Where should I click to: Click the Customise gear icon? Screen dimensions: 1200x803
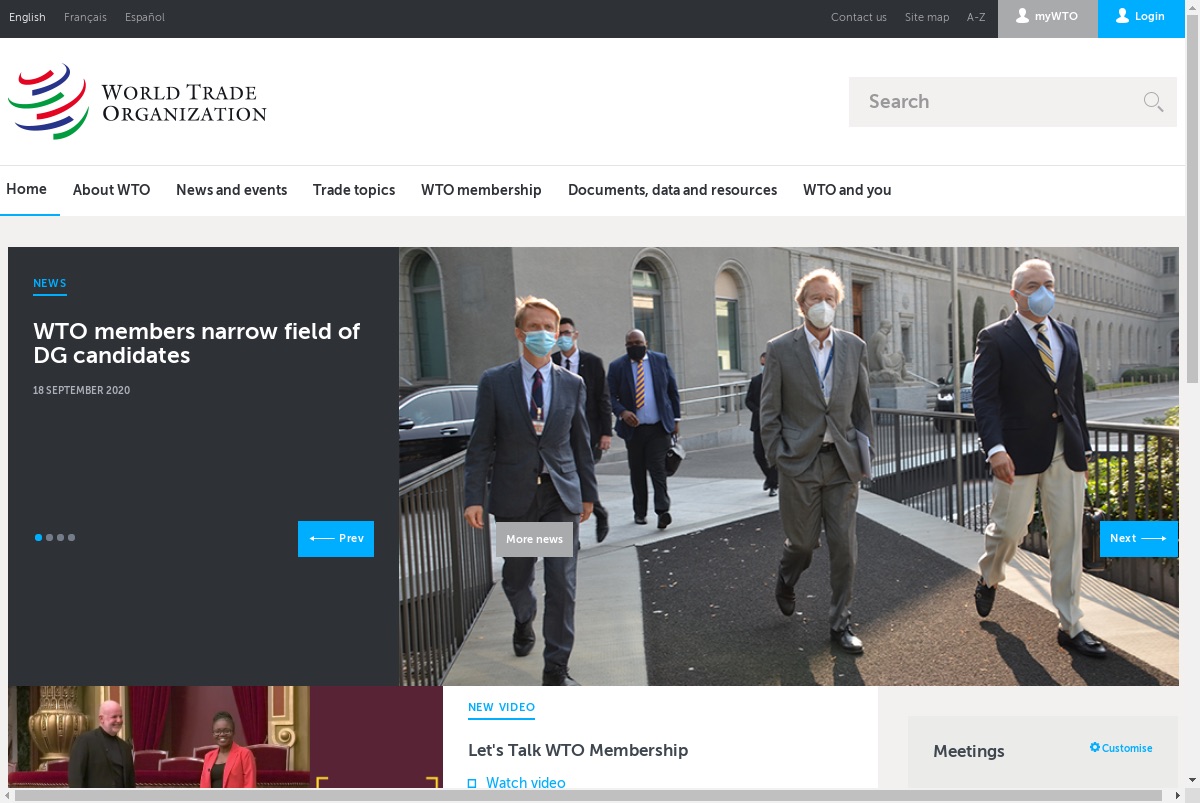tap(1095, 748)
